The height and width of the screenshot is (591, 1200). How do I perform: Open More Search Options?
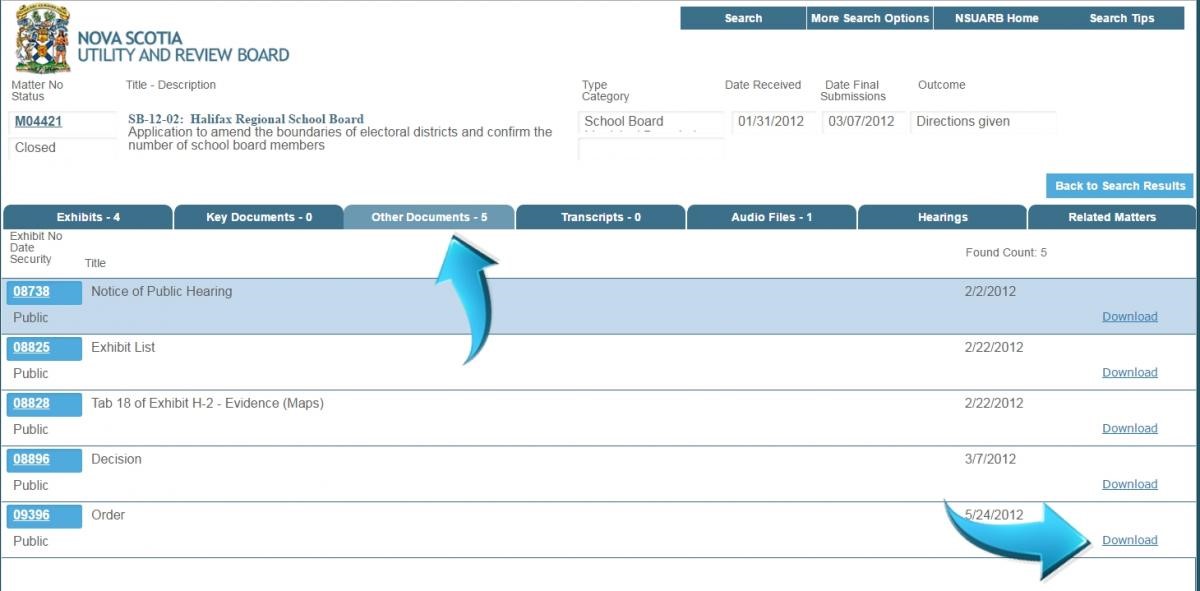point(870,18)
